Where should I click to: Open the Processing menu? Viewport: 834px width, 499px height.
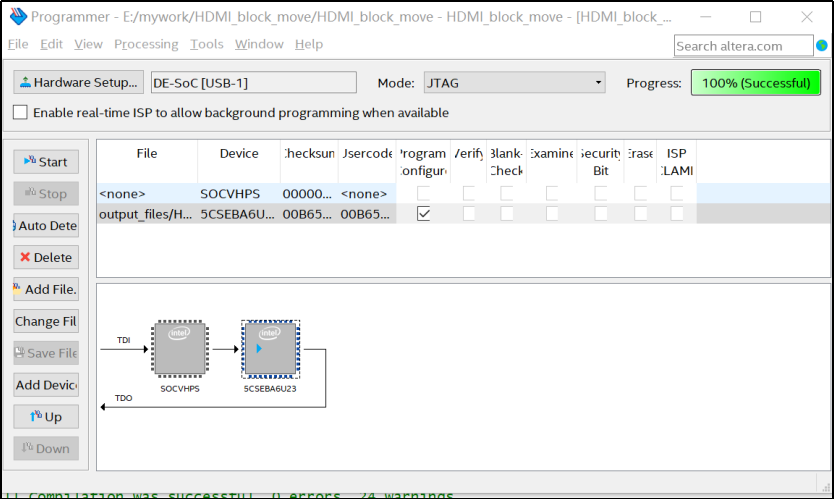[x=146, y=44]
